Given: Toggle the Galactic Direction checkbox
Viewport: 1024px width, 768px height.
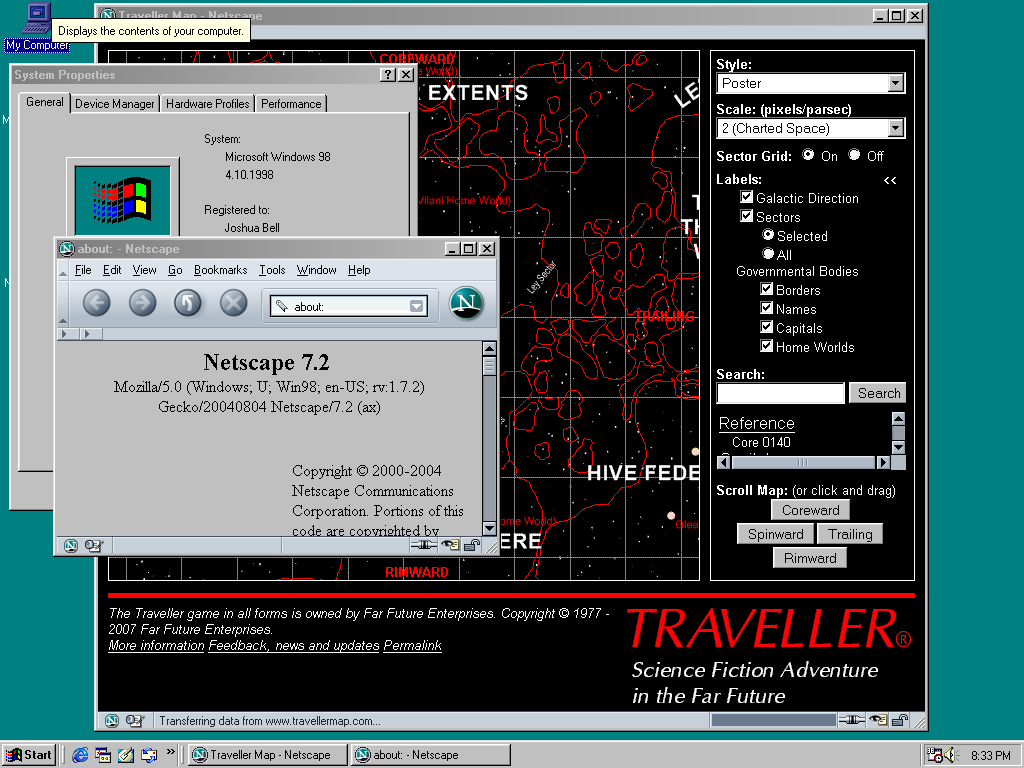Looking at the screenshot, I should pos(747,197).
